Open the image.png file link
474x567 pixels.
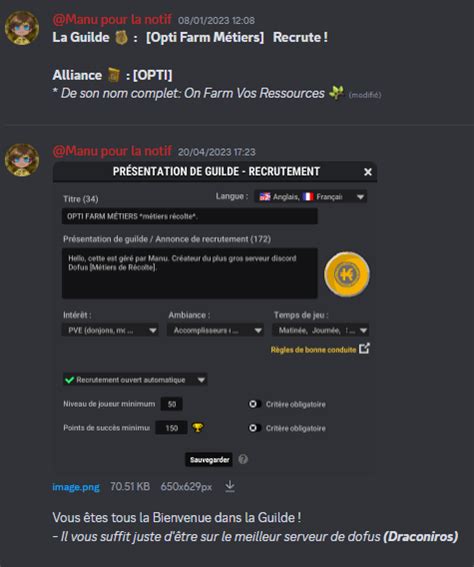(x=76, y=487)
